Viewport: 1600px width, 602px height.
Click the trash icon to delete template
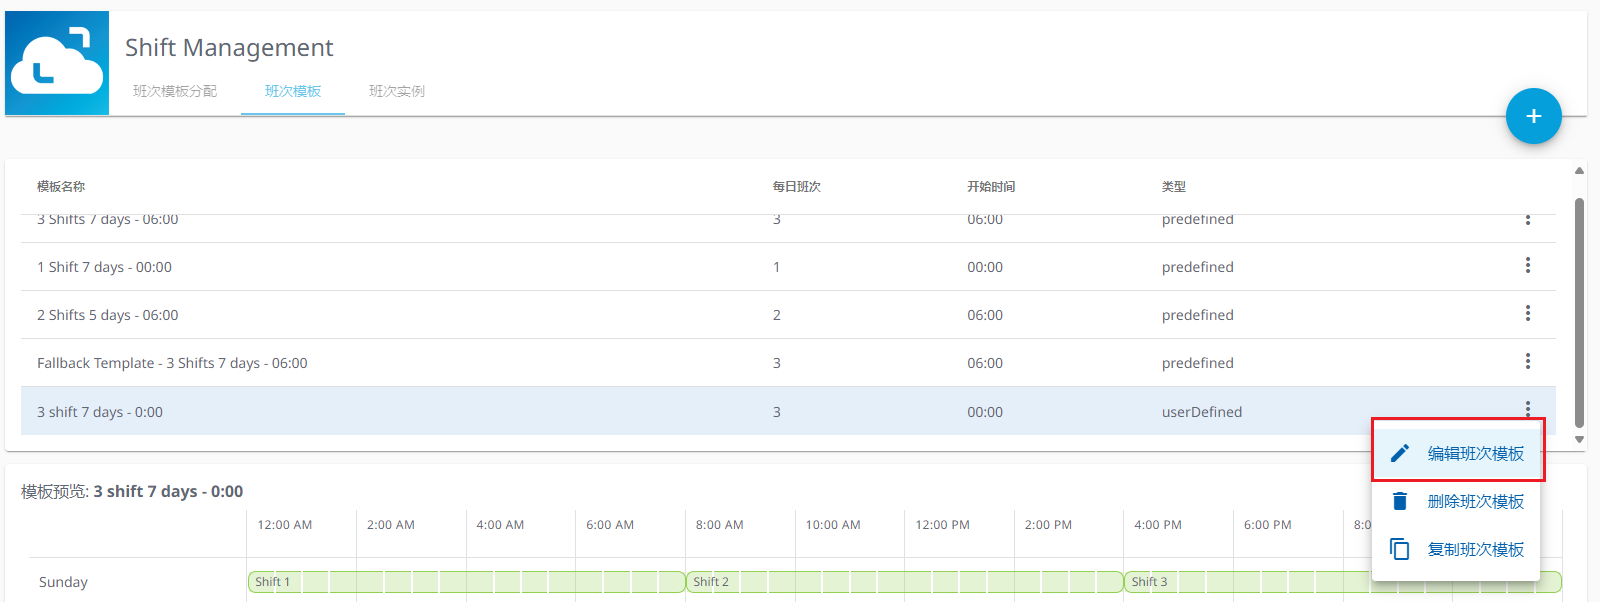pyautogui.click(x=1400, y=501)
